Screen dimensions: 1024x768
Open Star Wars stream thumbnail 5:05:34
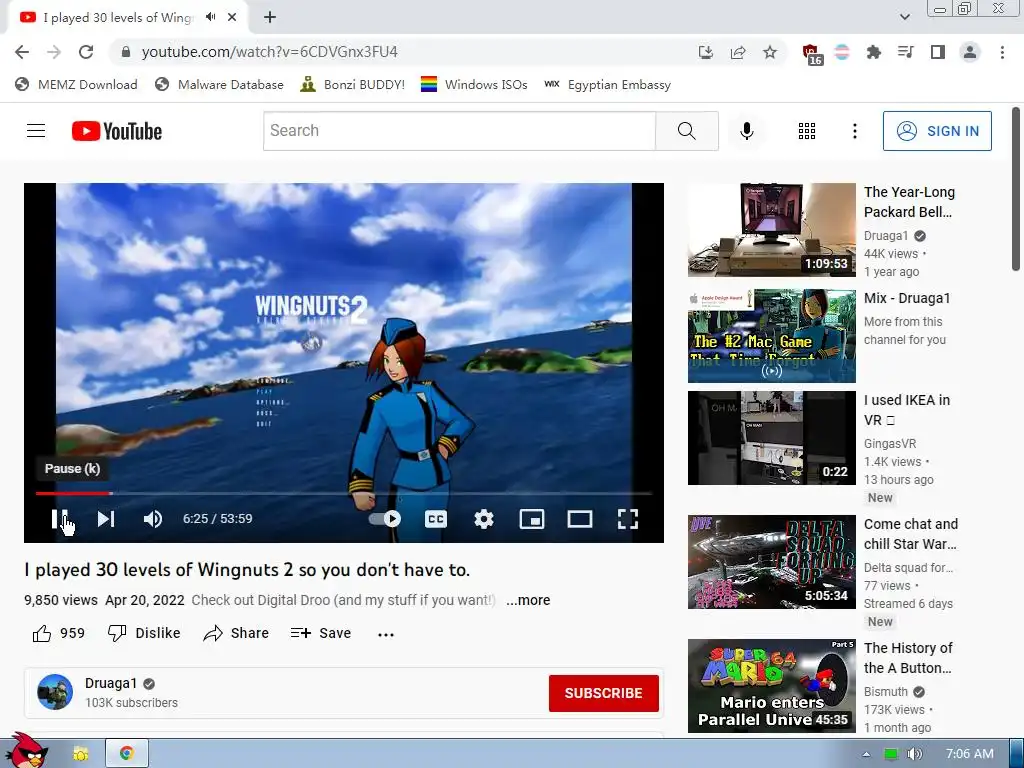point(771,562)
